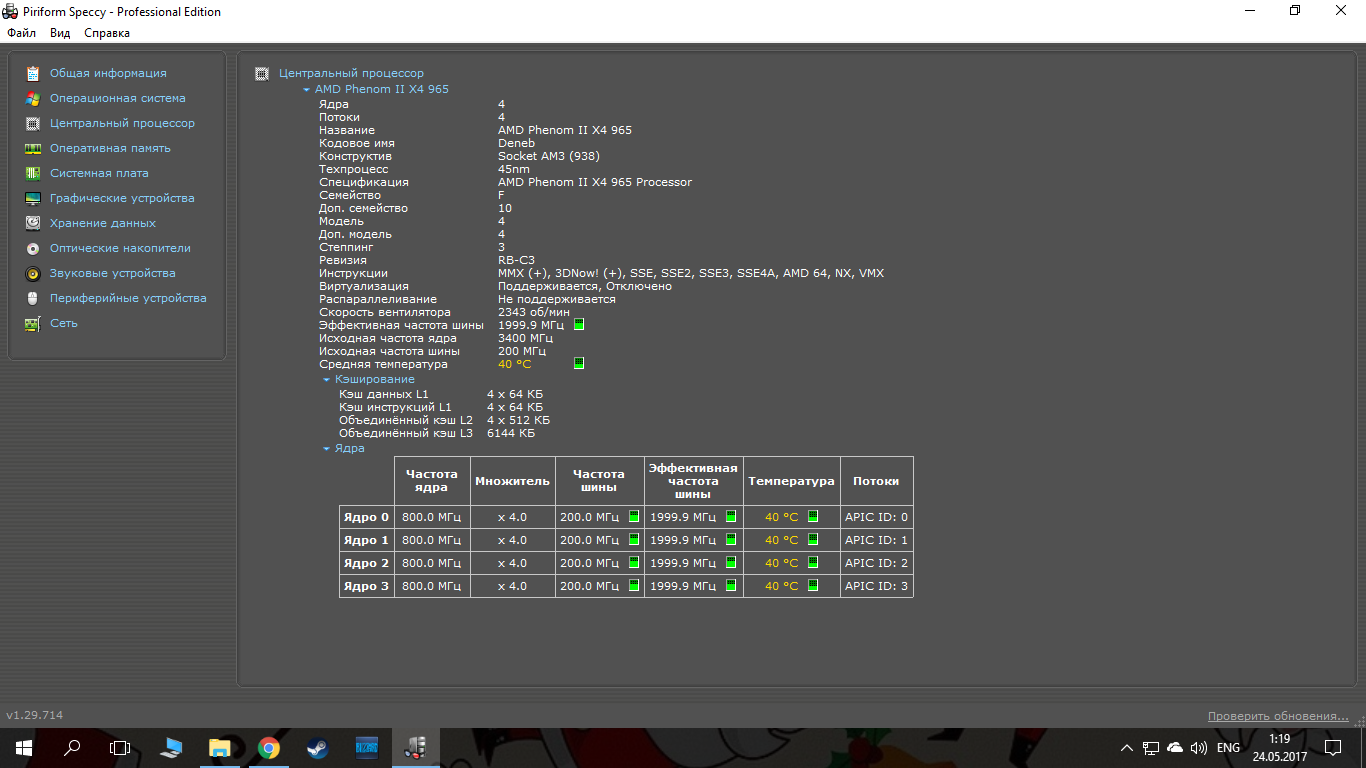Click green graph icon next to 1999.9 МГц bus speed
Image resolution: width=1366 pixels, height=768 pixels.
(x=579, y=325)
